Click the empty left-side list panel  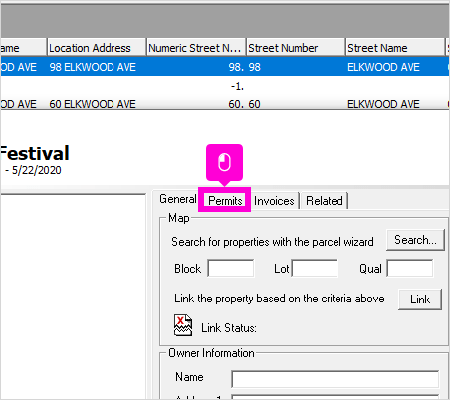click(x=73, y=296)
